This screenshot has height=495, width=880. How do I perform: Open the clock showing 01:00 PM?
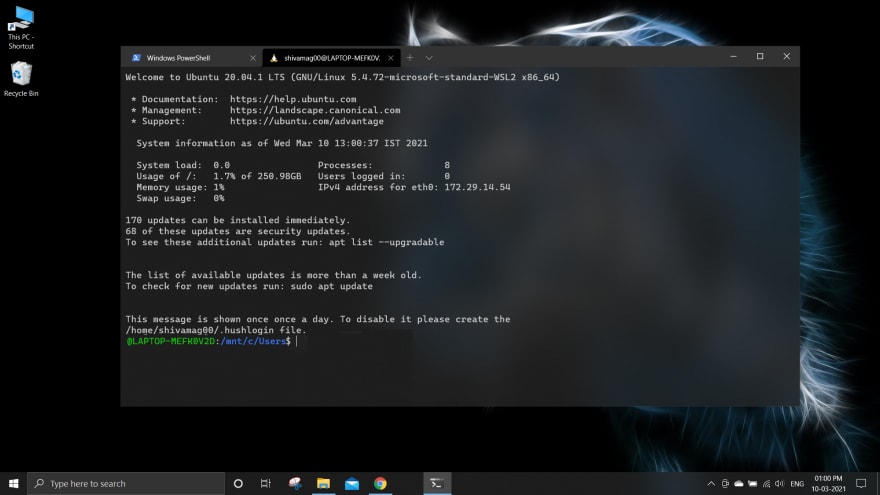pyautogui.click(x=828, y=483)
